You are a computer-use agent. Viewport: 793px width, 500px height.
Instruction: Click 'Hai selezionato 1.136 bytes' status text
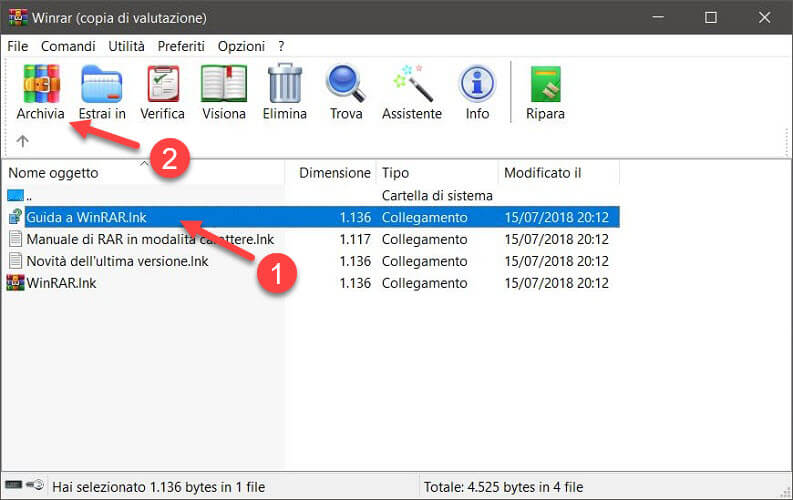pos(159,487)
